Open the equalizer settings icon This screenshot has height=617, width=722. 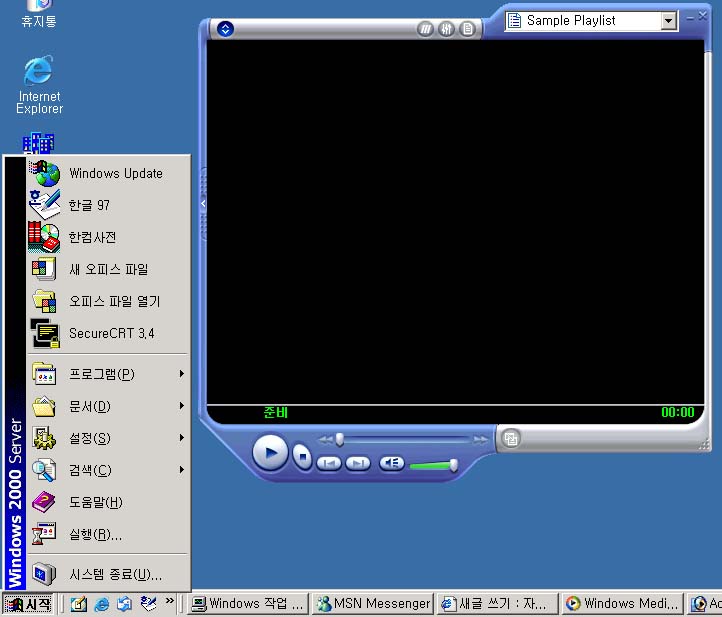click(448, 29)
